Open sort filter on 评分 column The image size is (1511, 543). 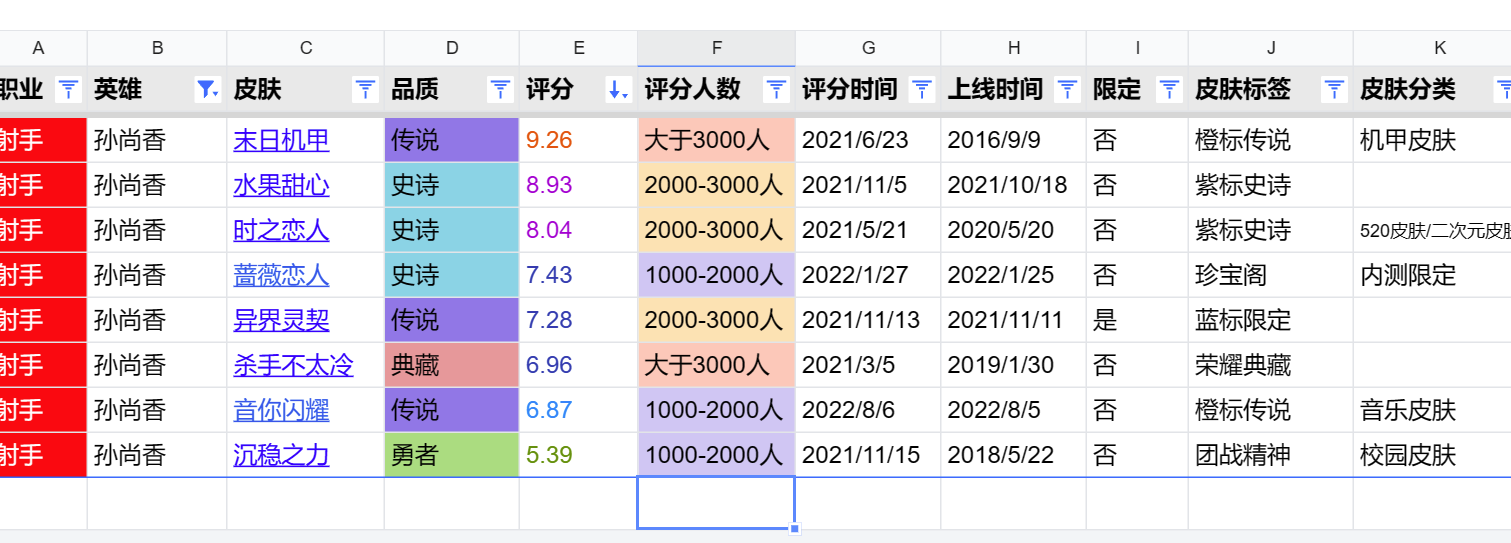pos(618,90)
